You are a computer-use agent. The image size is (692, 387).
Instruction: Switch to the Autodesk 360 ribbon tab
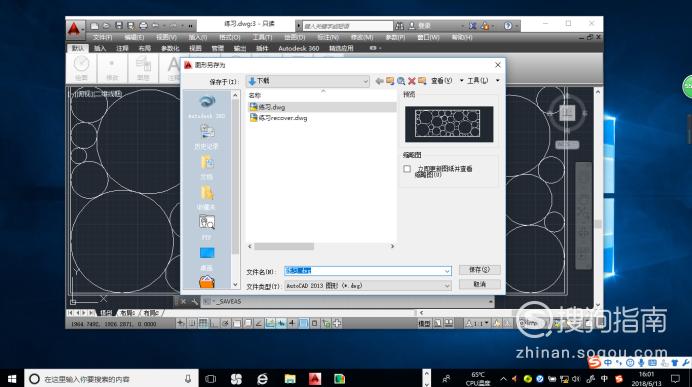(298, 48)
